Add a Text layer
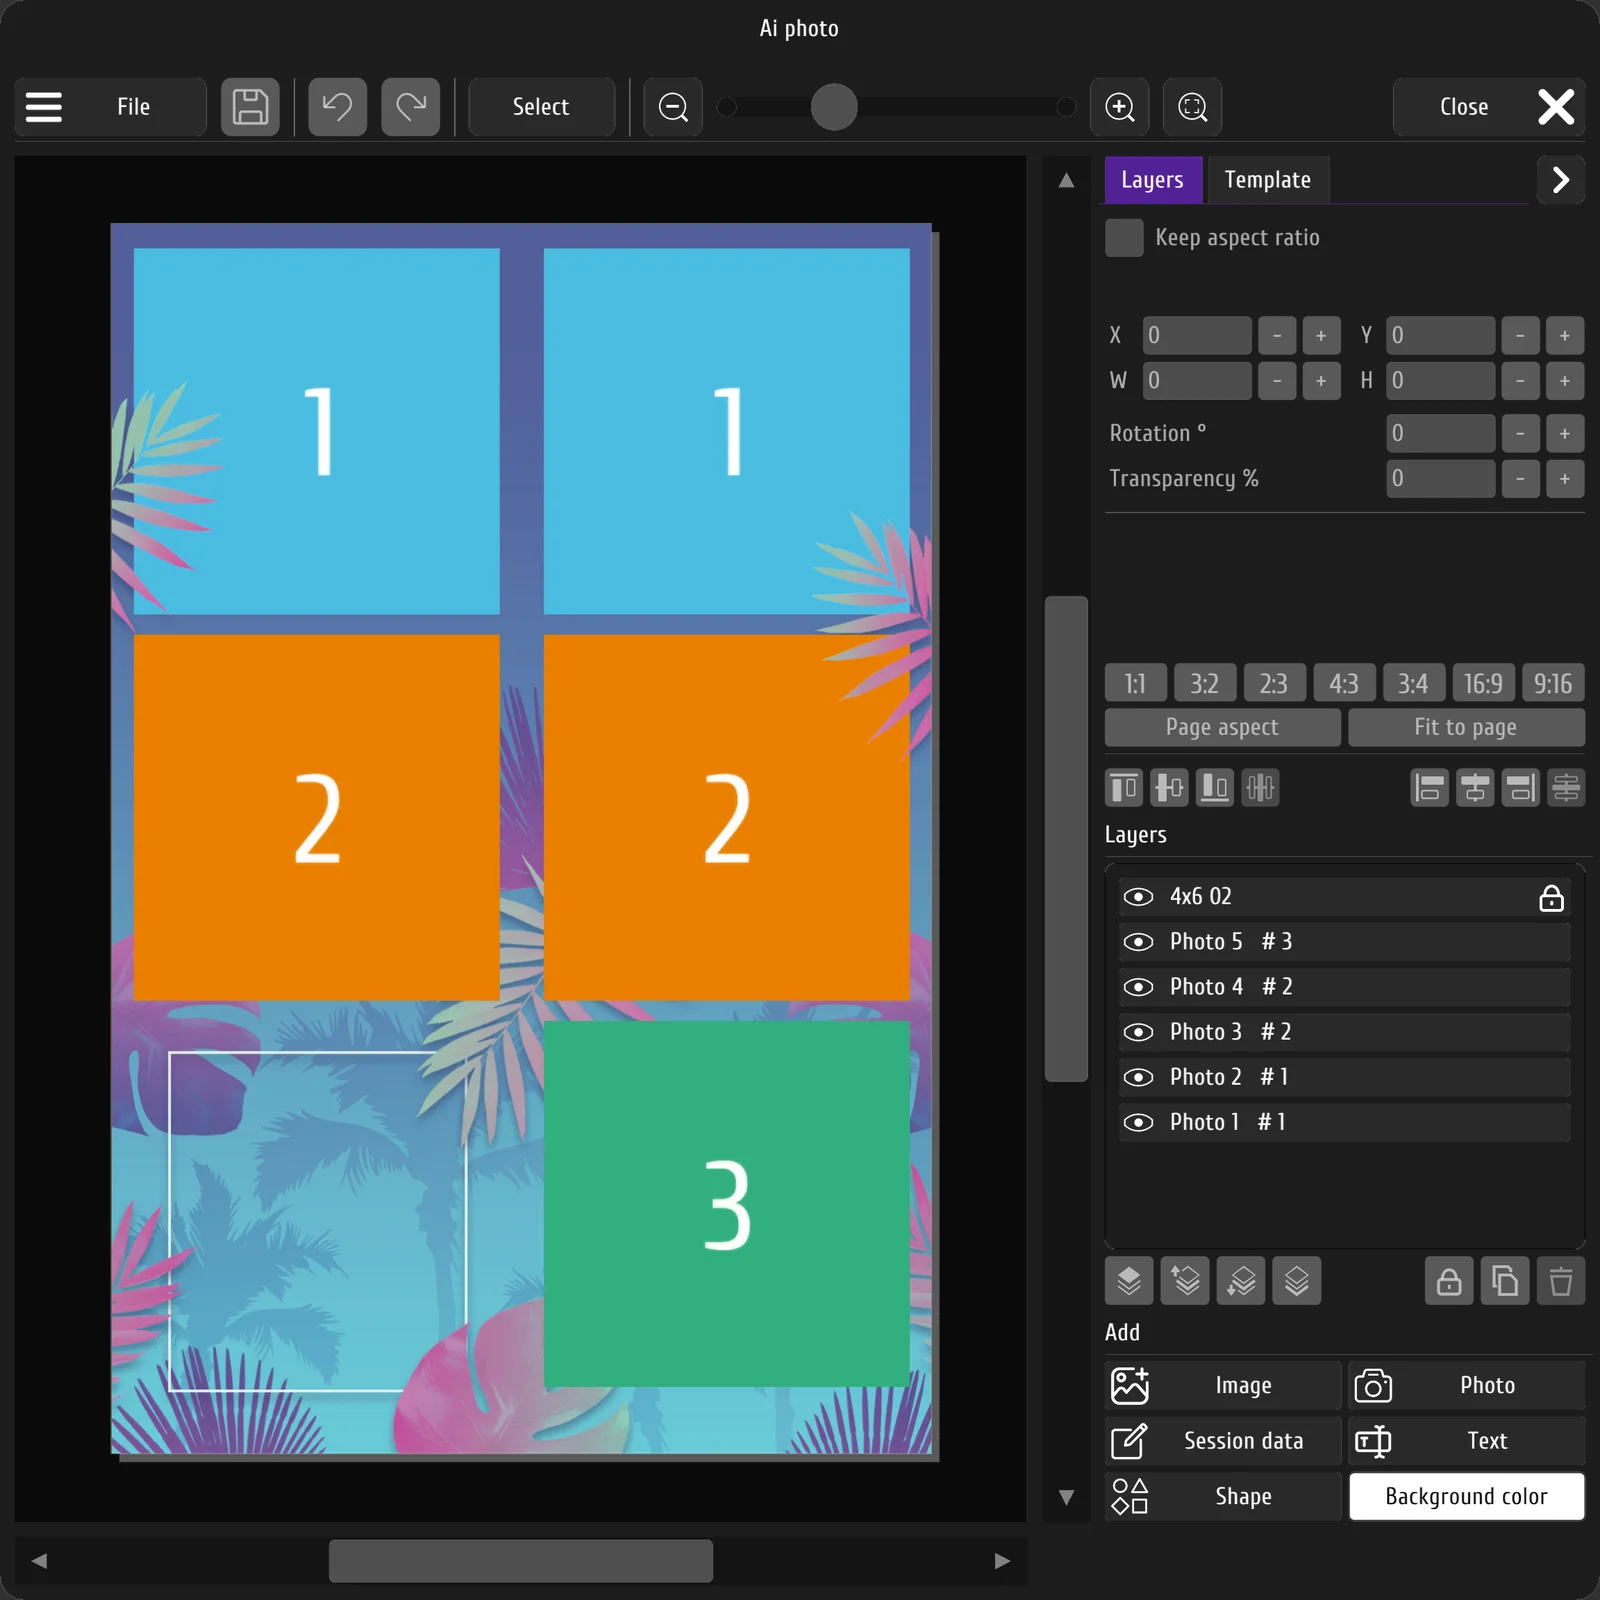1600x1600 pixels. point(1466,1441)
